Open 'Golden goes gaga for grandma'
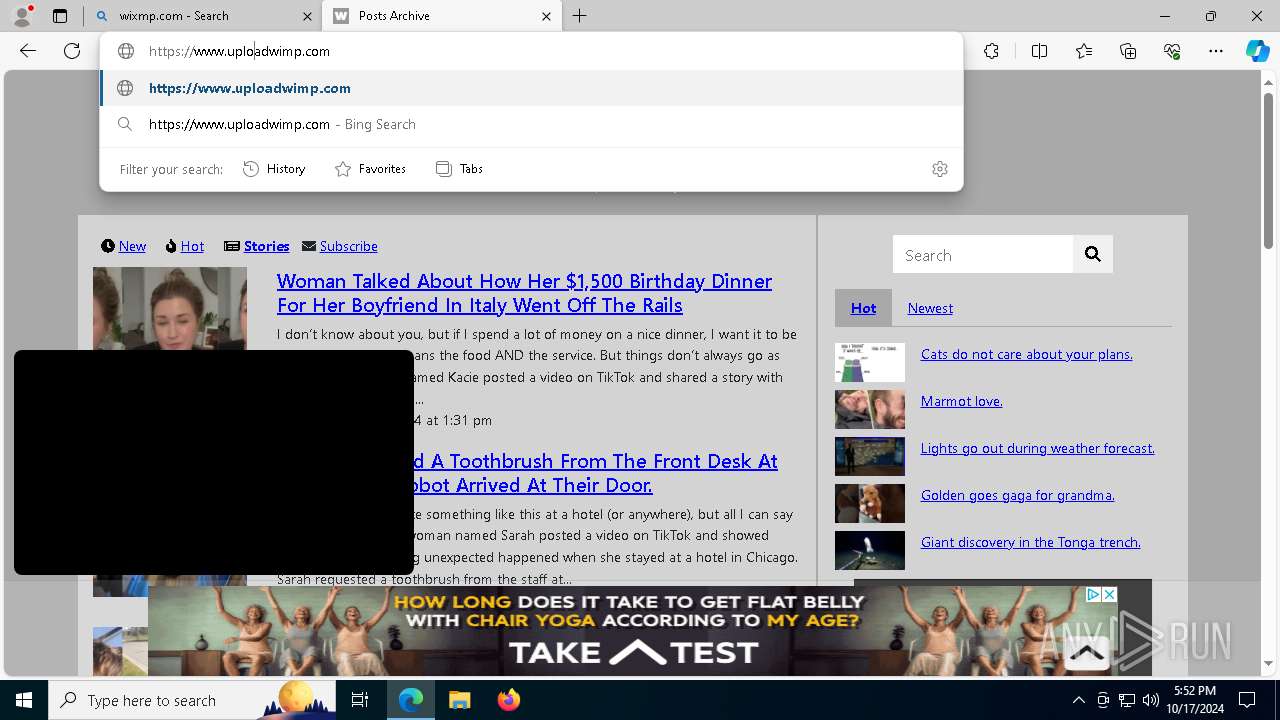This screenshot has height=720, width=1280. (1017, 495)
